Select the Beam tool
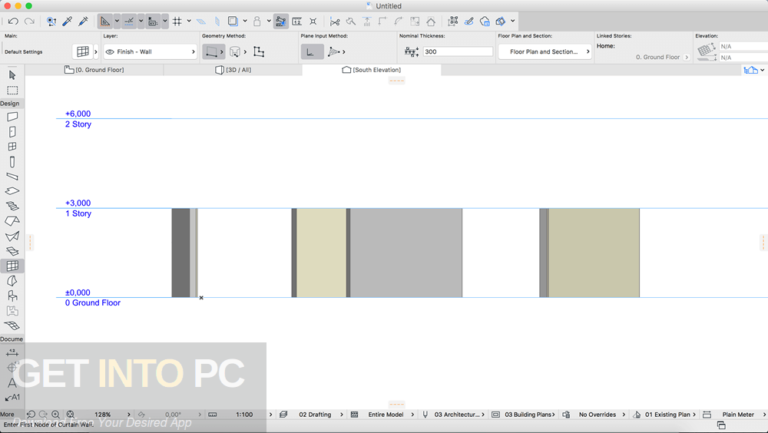 tap(12, 176)
